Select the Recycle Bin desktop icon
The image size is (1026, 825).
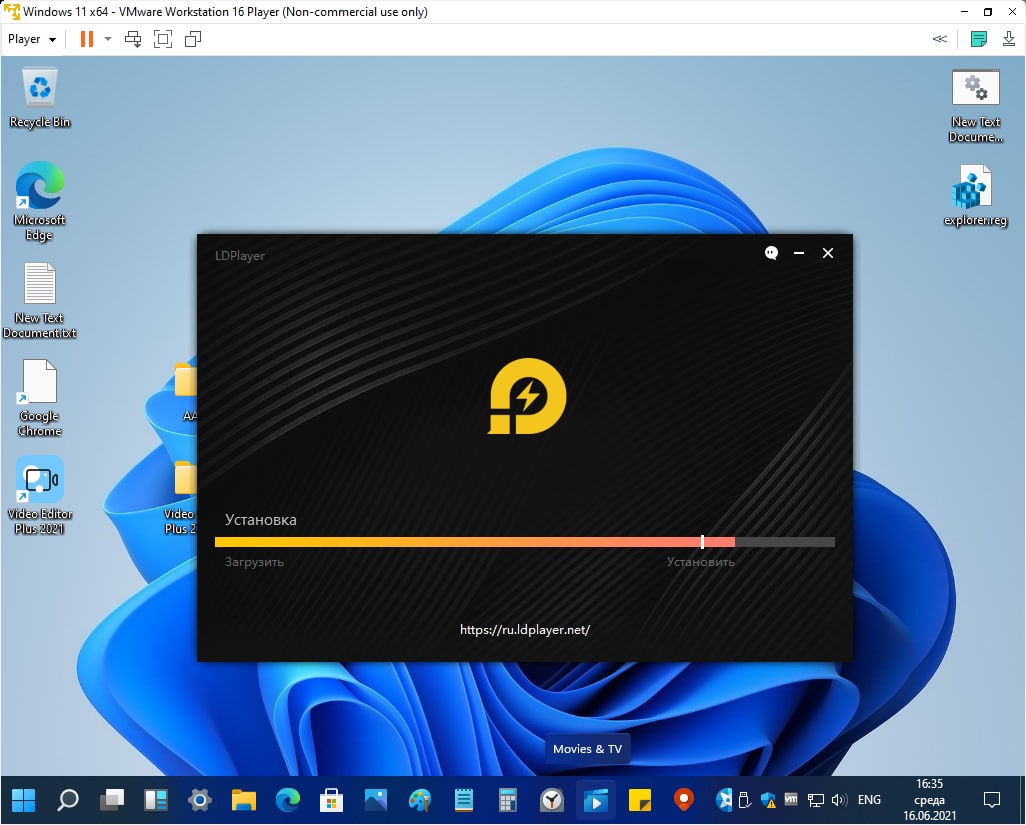tap(40, 98)
